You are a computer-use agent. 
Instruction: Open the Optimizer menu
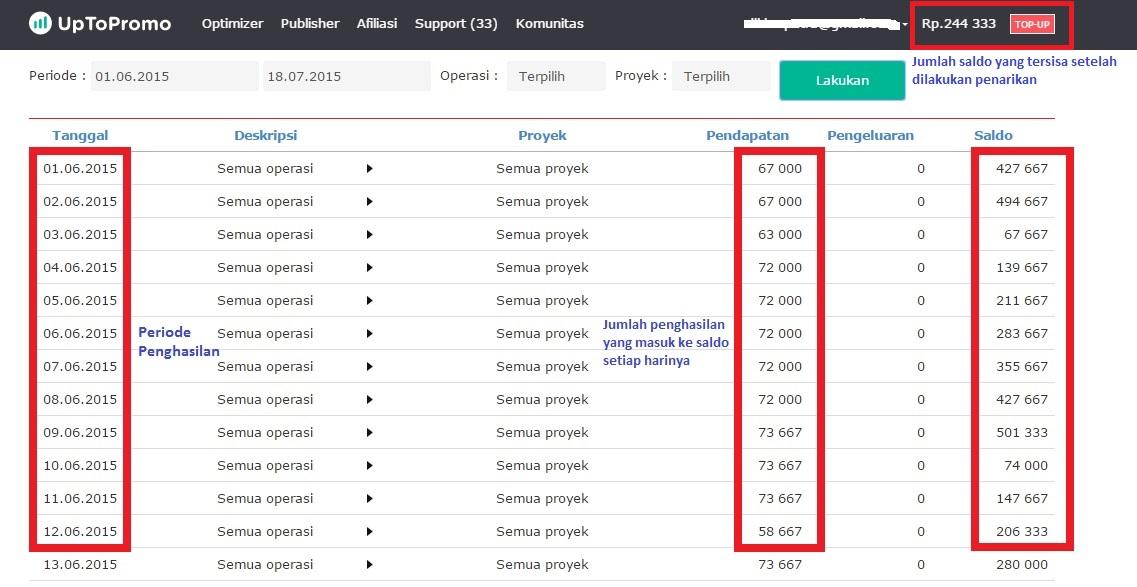coord(232,23)
